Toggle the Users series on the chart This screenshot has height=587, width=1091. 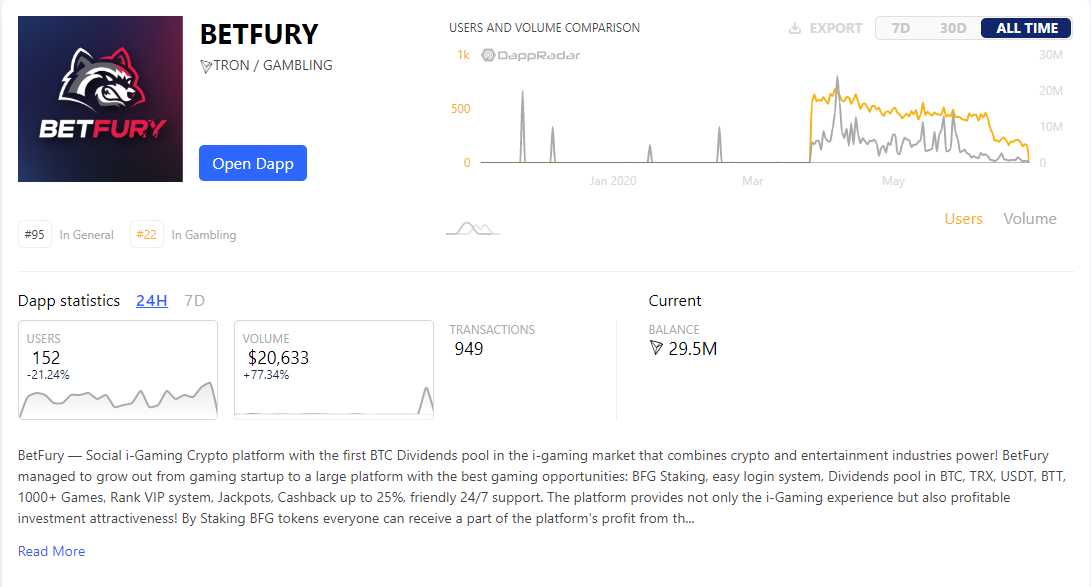(963, 219)
